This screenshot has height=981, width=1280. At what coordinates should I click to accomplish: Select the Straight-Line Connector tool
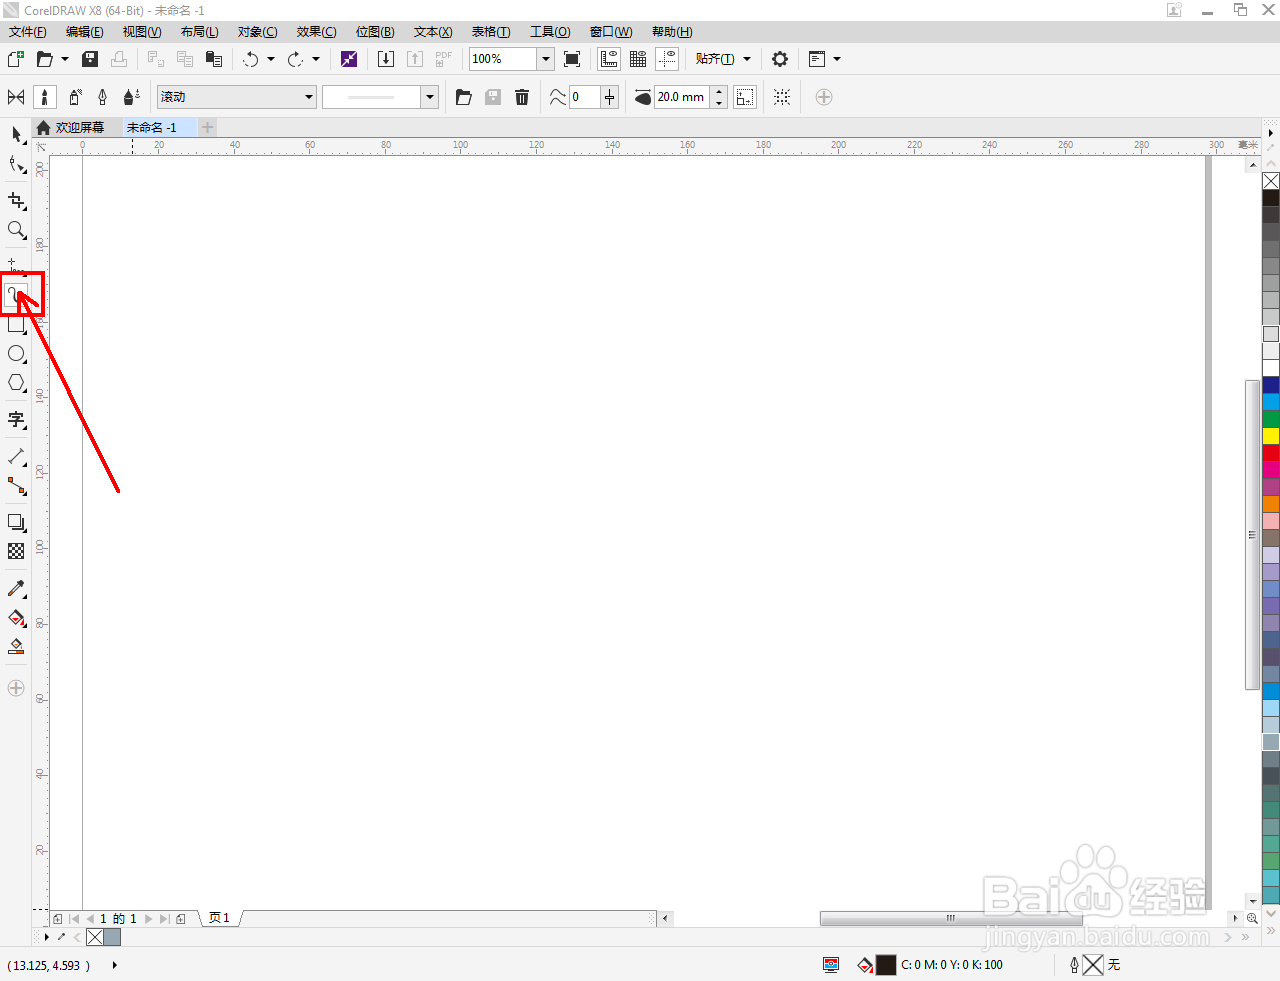[x=16, y=486]
